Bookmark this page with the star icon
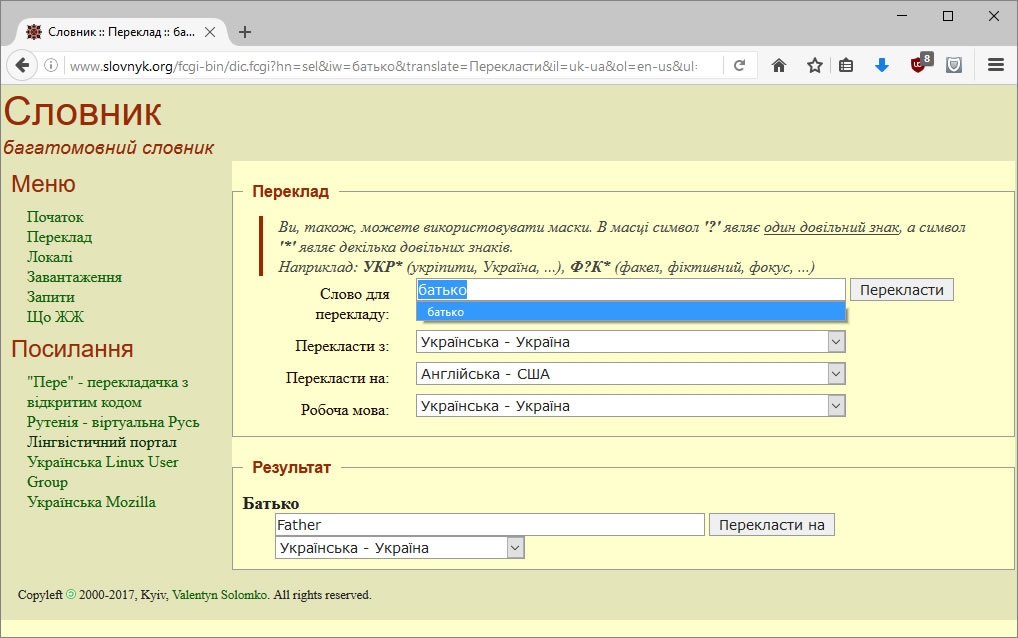Screen dimensions: 1018x638 point(814,66)
